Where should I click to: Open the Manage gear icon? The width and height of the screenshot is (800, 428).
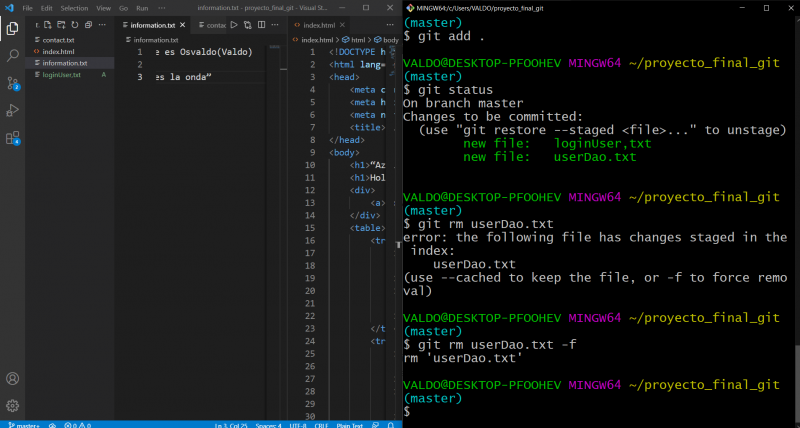click(12, 405)
